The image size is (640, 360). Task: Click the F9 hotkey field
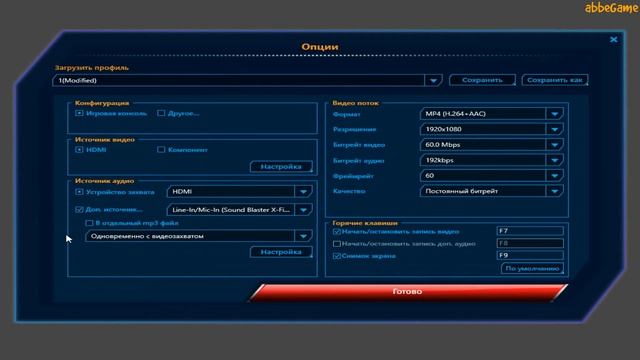[x=530, y=256]
